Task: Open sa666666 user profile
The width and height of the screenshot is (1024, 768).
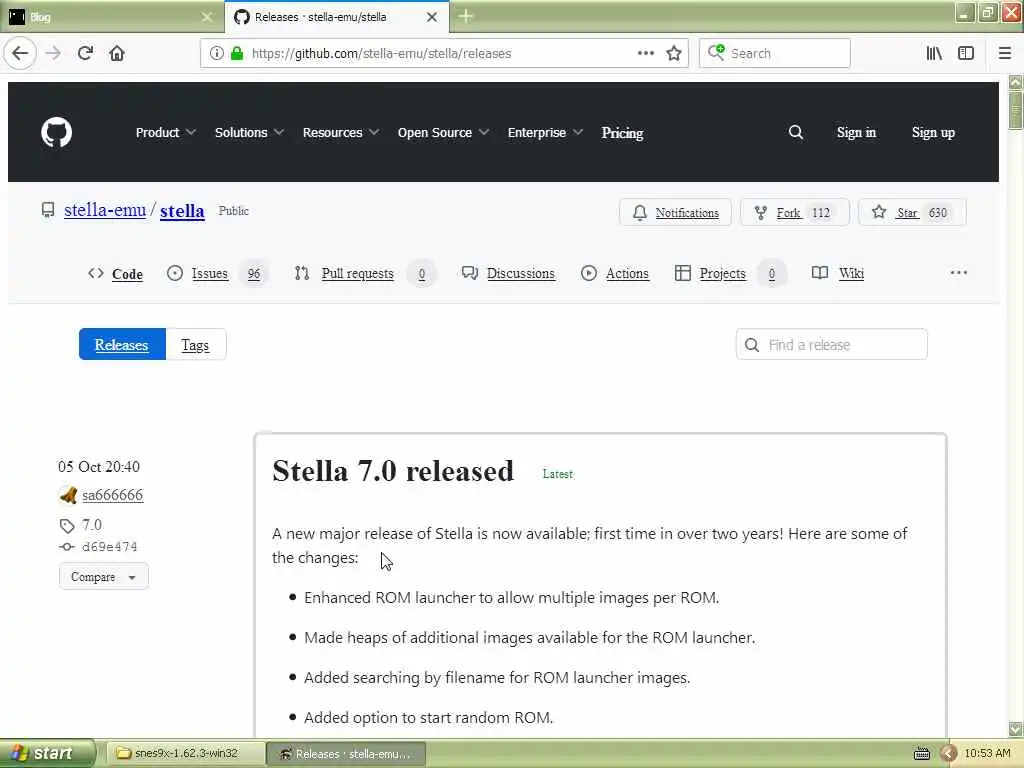Action: tap(112, 495)
